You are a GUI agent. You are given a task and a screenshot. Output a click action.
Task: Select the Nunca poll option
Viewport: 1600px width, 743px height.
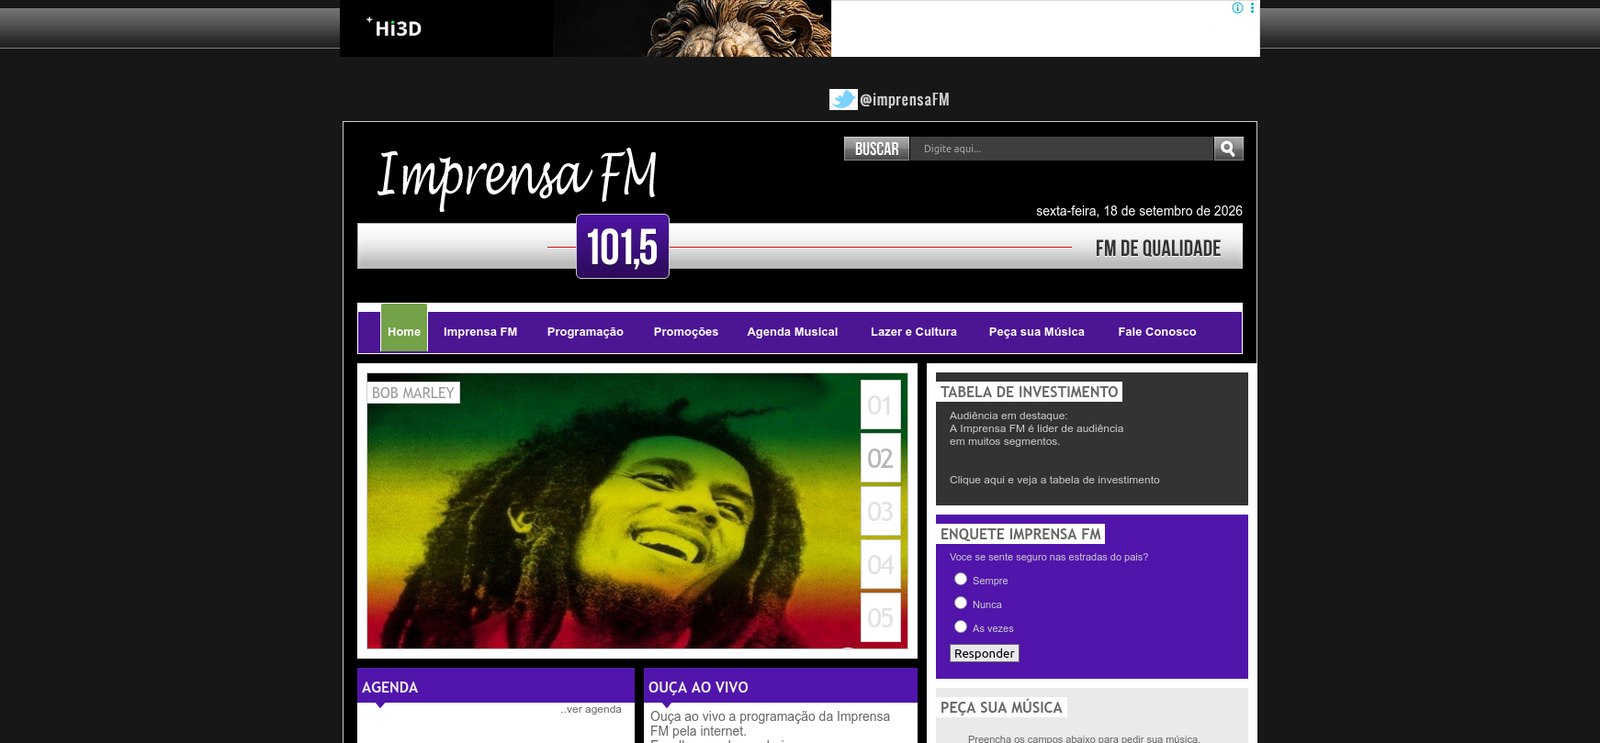[x=960, y=603]
